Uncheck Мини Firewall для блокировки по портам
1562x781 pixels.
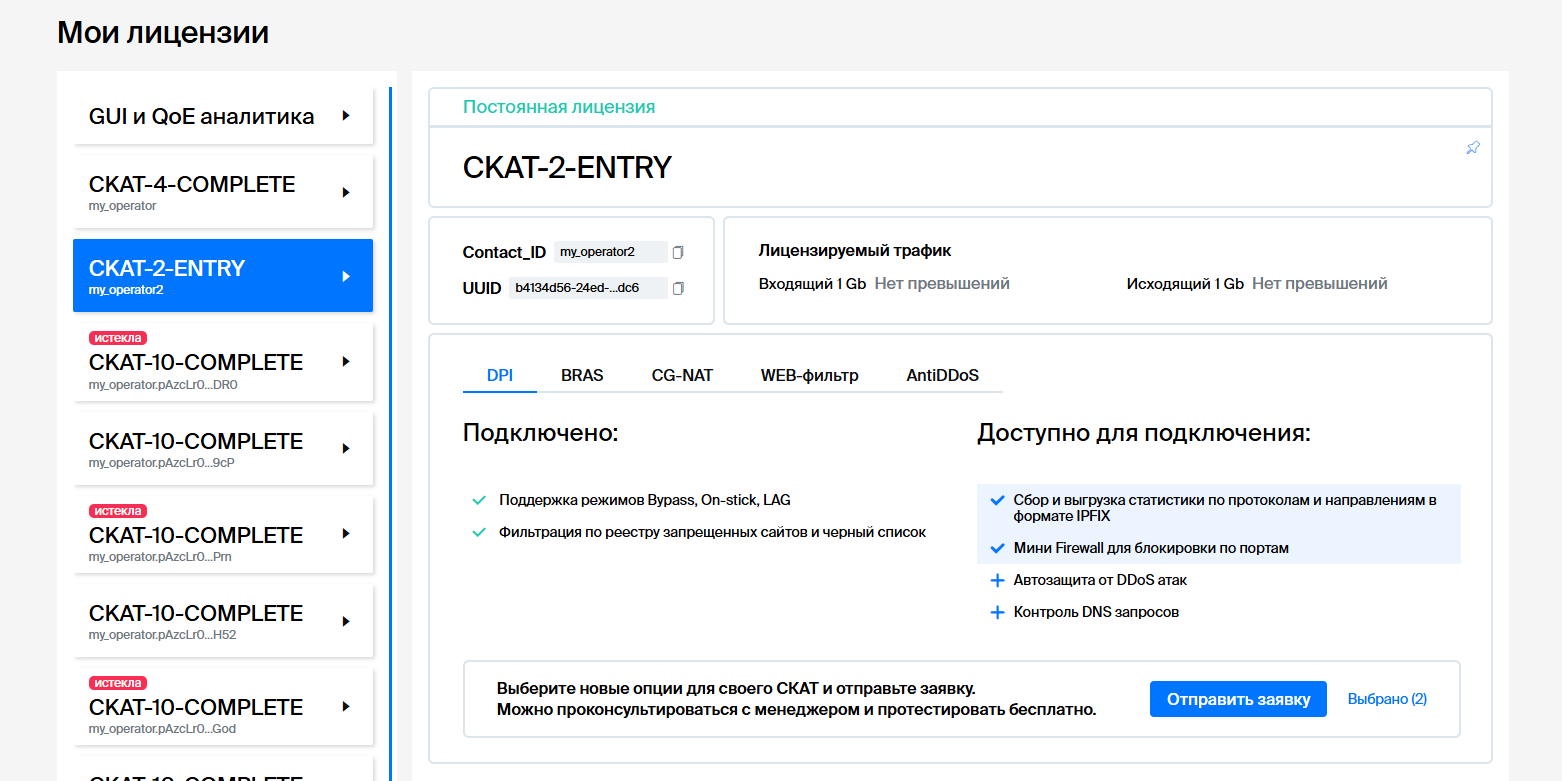click(x=996, y=548)
